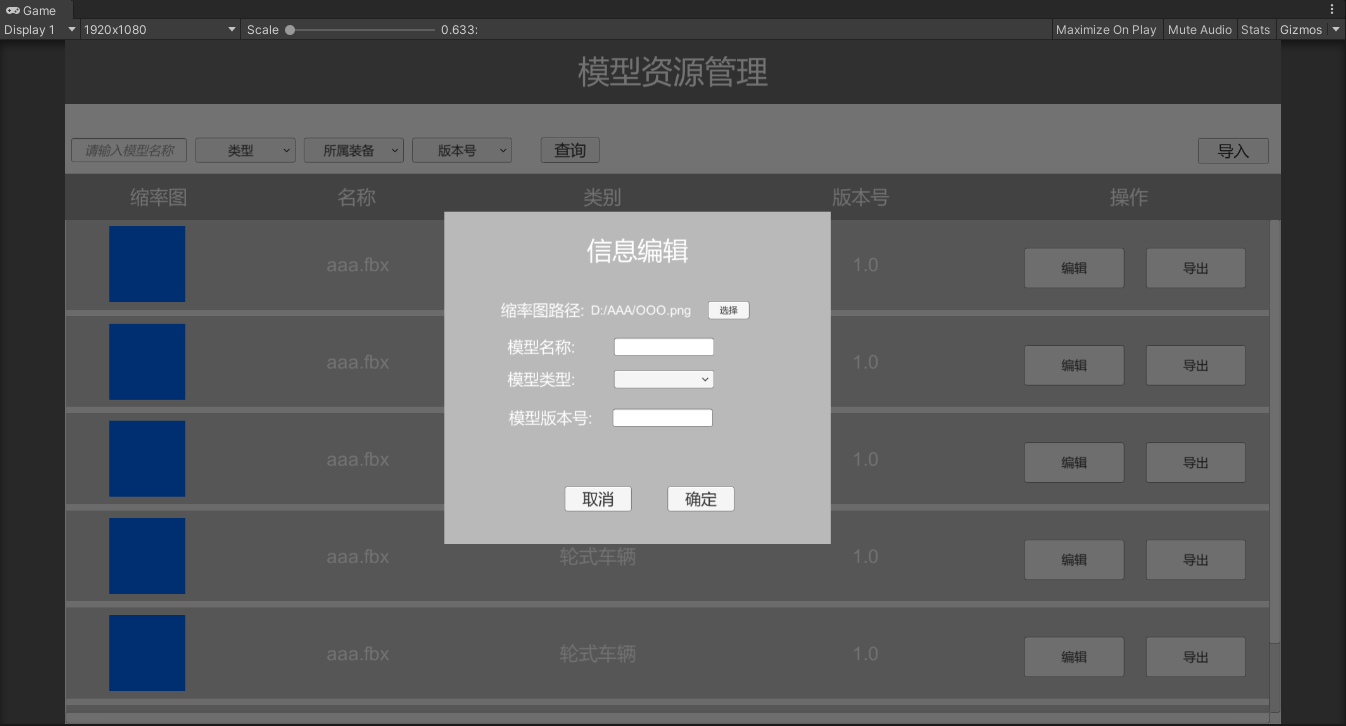Click the 确定 button
The width and height of the screenshot is (1346, 726).
[701, 499]
